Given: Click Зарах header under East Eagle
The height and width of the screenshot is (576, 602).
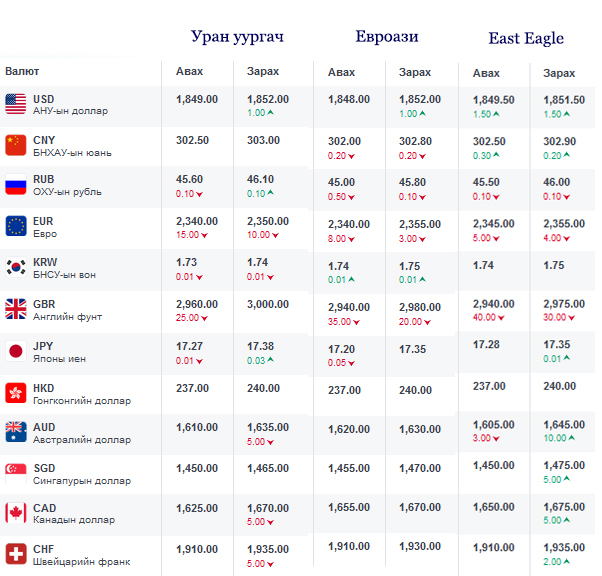Looking at the screenshot, I should [559, 73].
